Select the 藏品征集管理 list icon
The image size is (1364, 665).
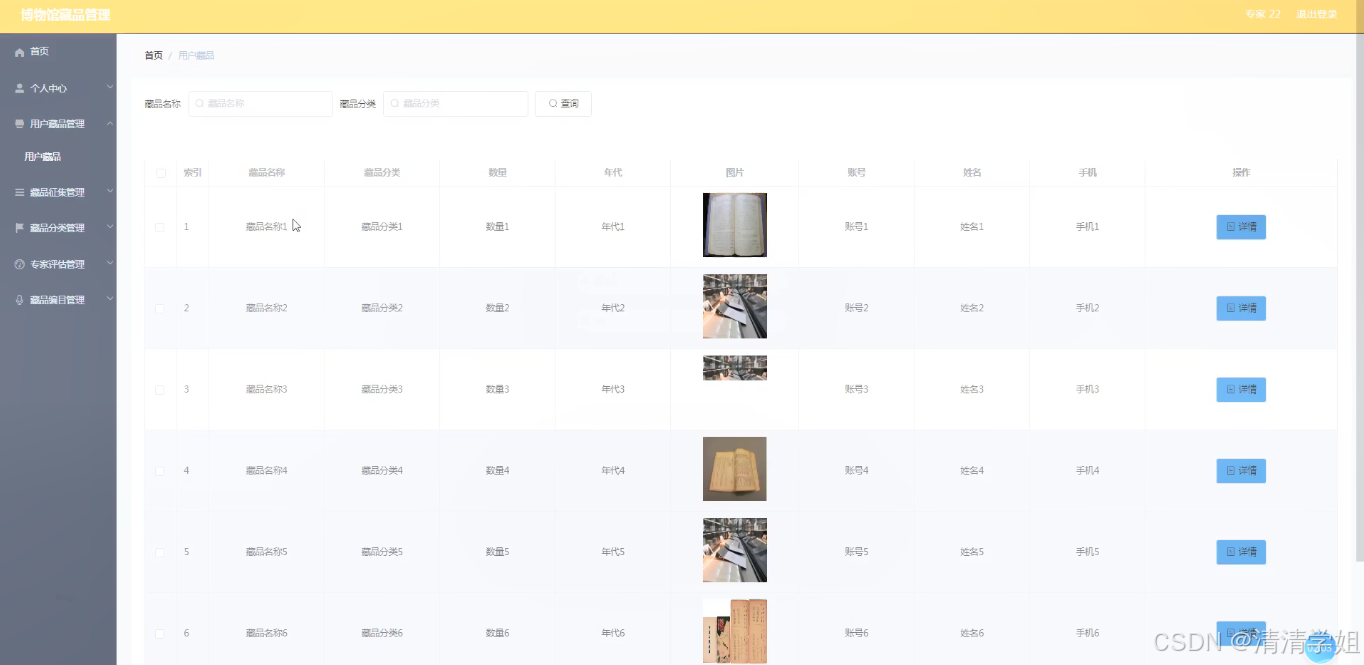(18, 191)
